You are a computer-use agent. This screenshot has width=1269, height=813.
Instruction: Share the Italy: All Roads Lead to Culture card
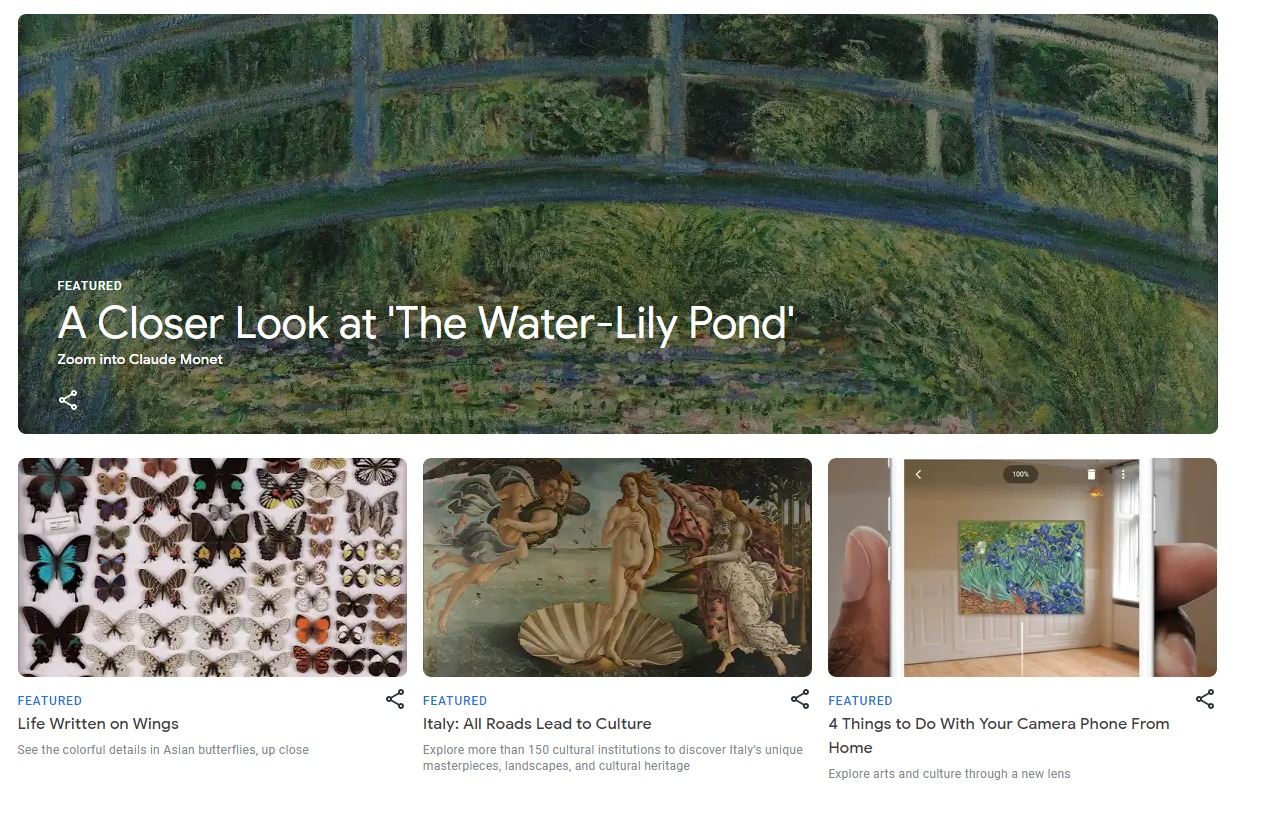click(800, 699)
